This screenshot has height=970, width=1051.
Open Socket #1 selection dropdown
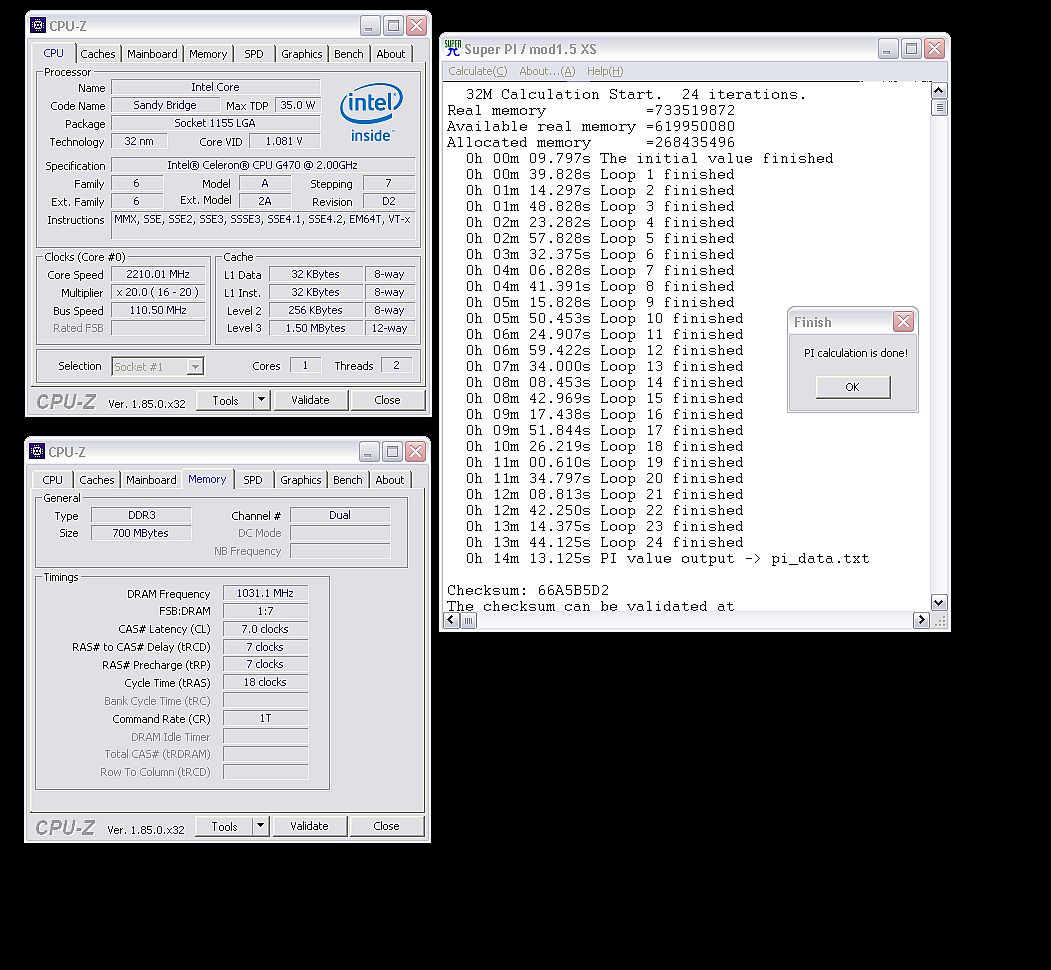click(x=158, y=367)
